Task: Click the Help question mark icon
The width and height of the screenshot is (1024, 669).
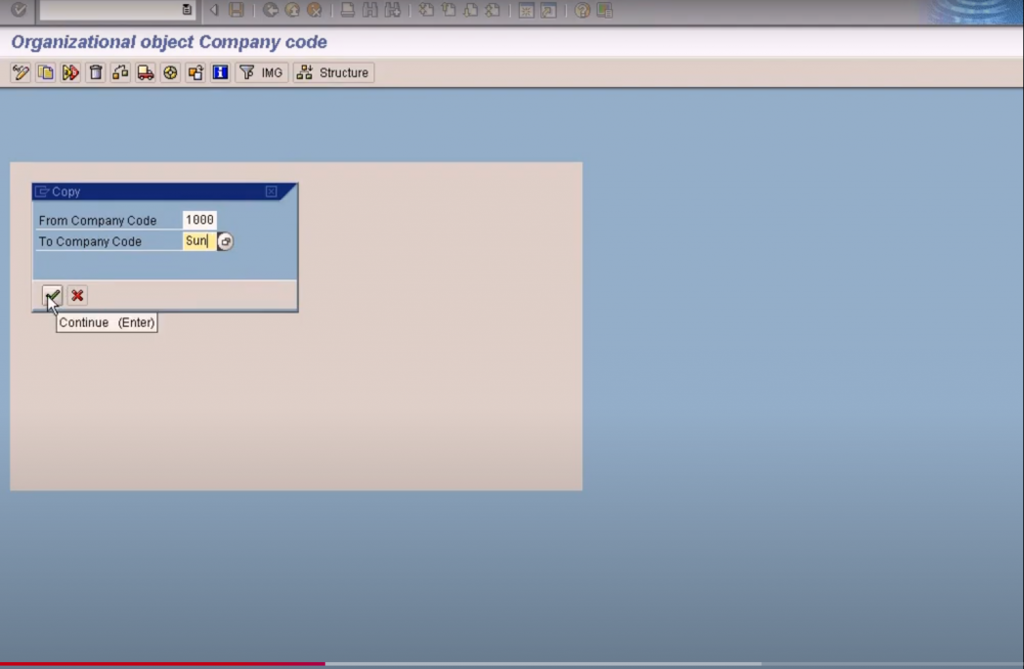Action: pyautogui.click(x=583, y=10)
